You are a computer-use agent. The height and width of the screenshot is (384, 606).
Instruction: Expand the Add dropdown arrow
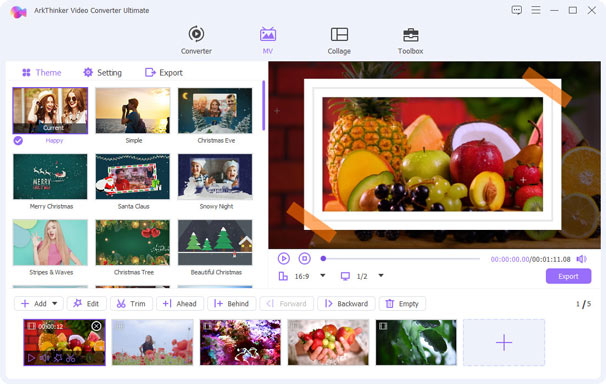click(x=55, y=304)
